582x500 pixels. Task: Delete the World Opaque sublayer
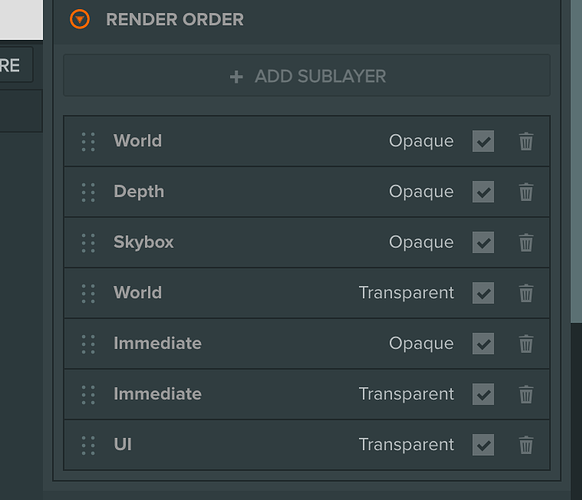(526, 141)
